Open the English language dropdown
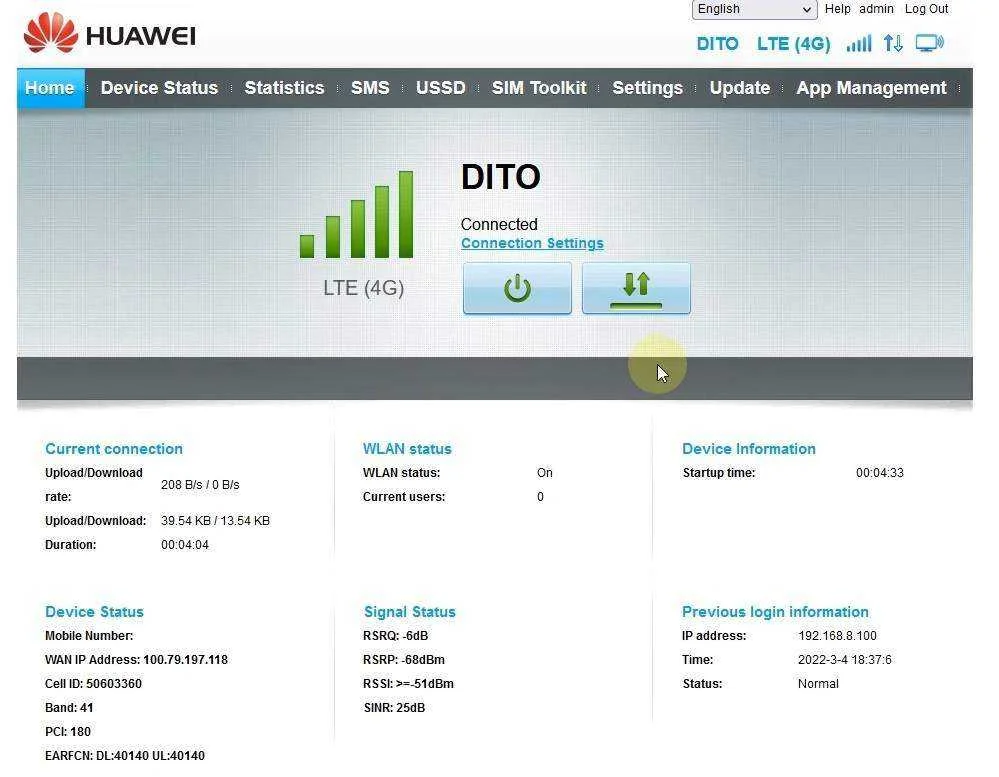 [754, 10]
